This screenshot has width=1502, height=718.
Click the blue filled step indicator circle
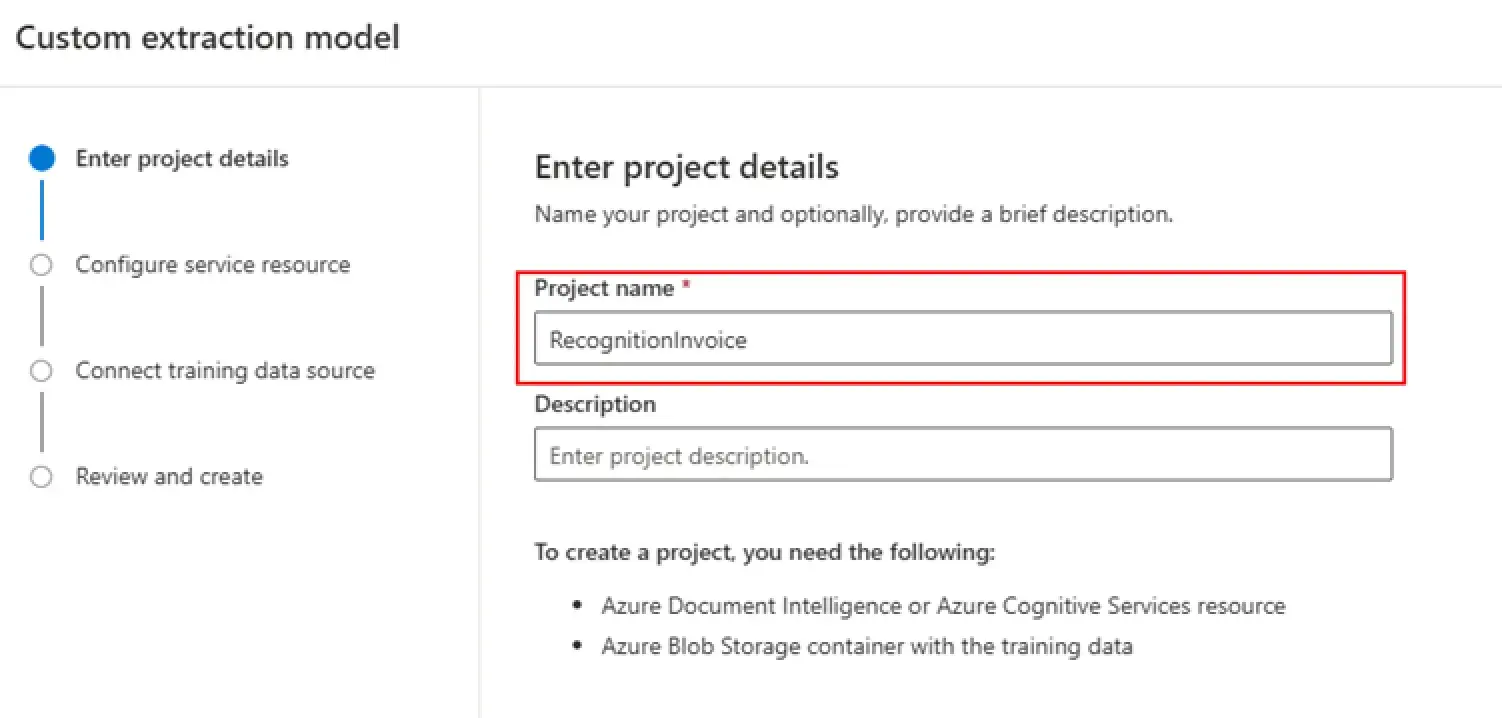coord(42,158)
